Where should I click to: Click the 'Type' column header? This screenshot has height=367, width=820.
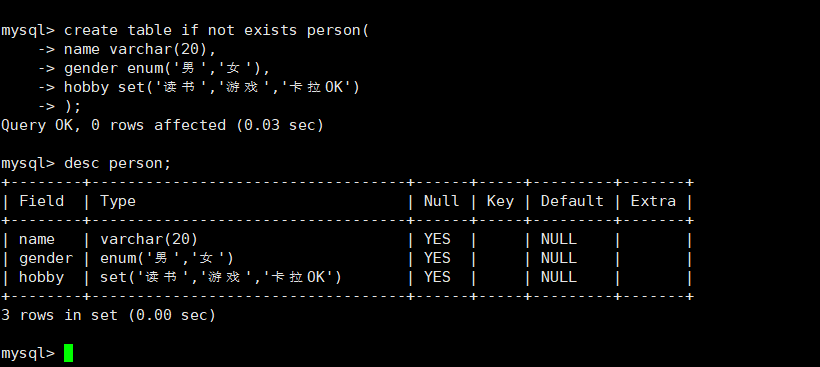point(118,202)
